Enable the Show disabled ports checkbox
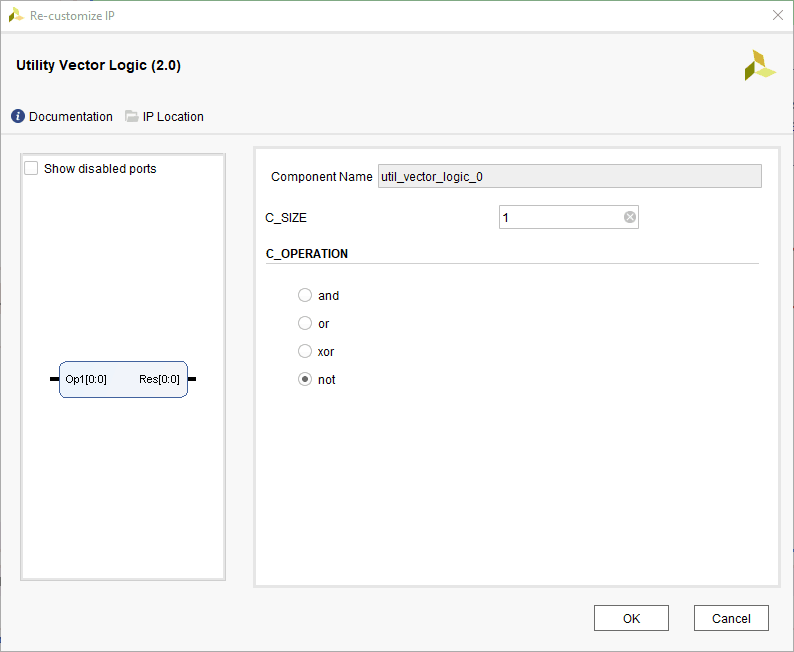794x652 pixels. (x=32, y=169)
